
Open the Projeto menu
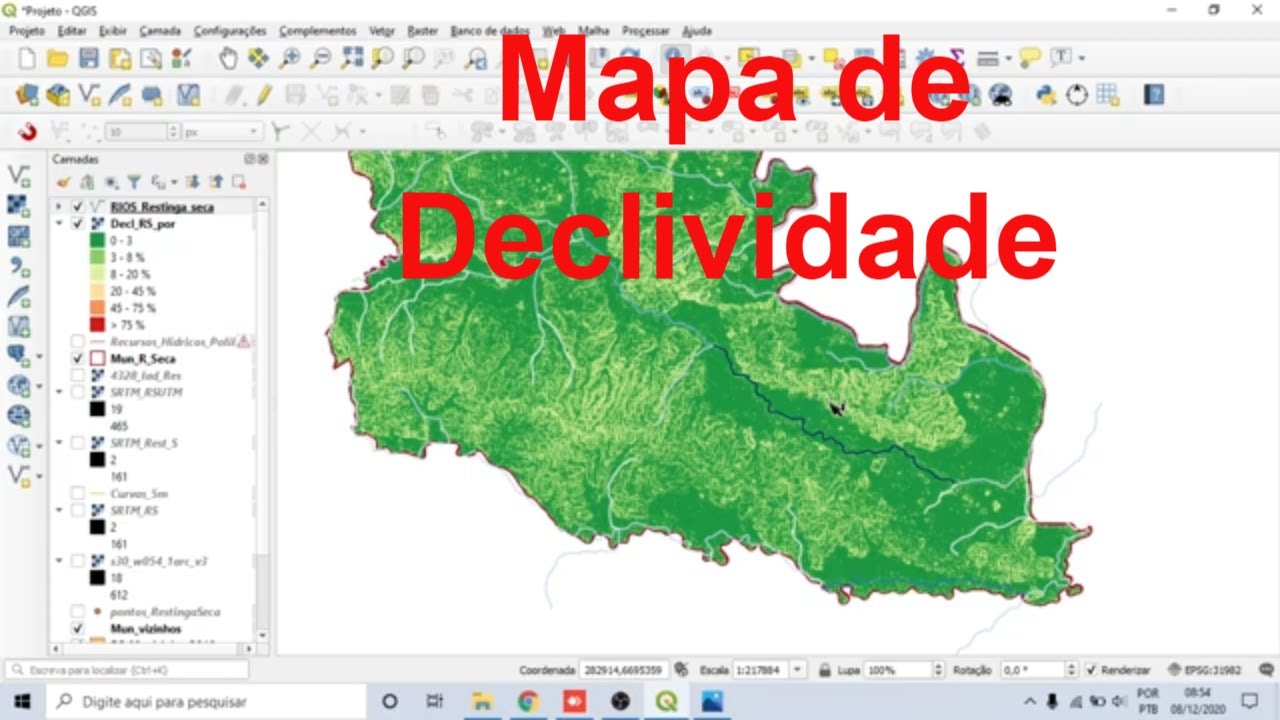27,31
